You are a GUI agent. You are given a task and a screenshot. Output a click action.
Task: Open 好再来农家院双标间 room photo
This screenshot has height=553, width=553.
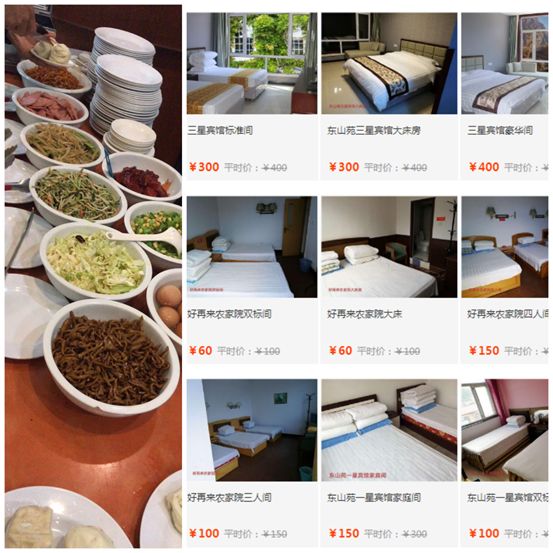[252, 247]
